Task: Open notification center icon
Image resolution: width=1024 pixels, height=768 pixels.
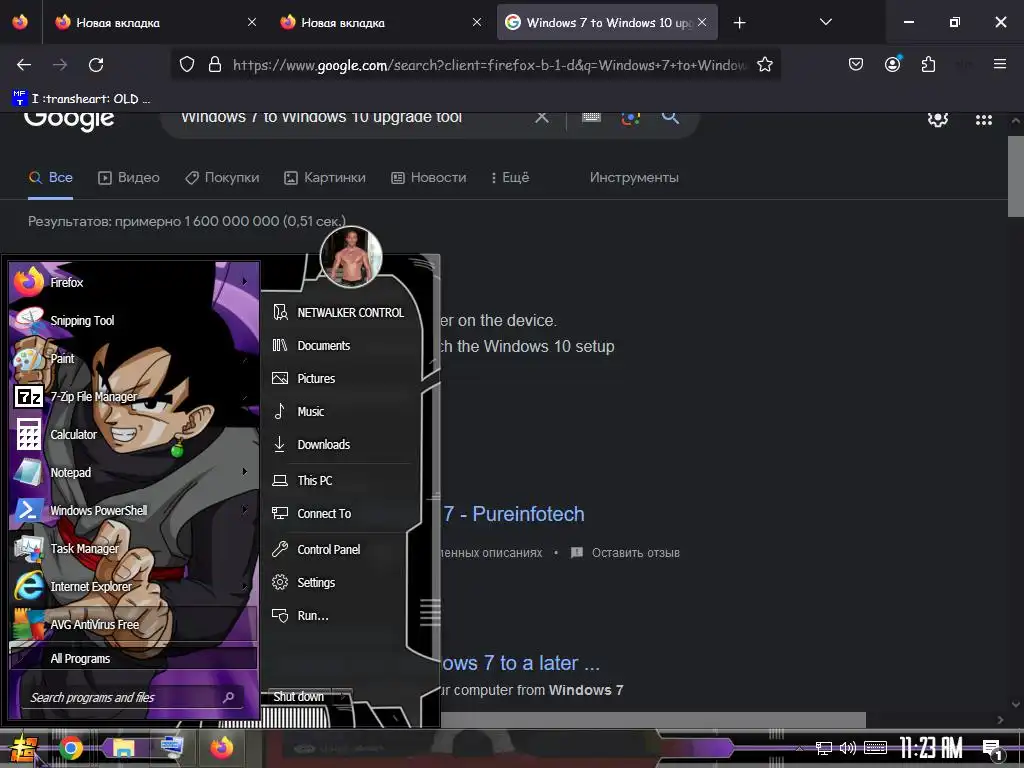Action: 993,750
